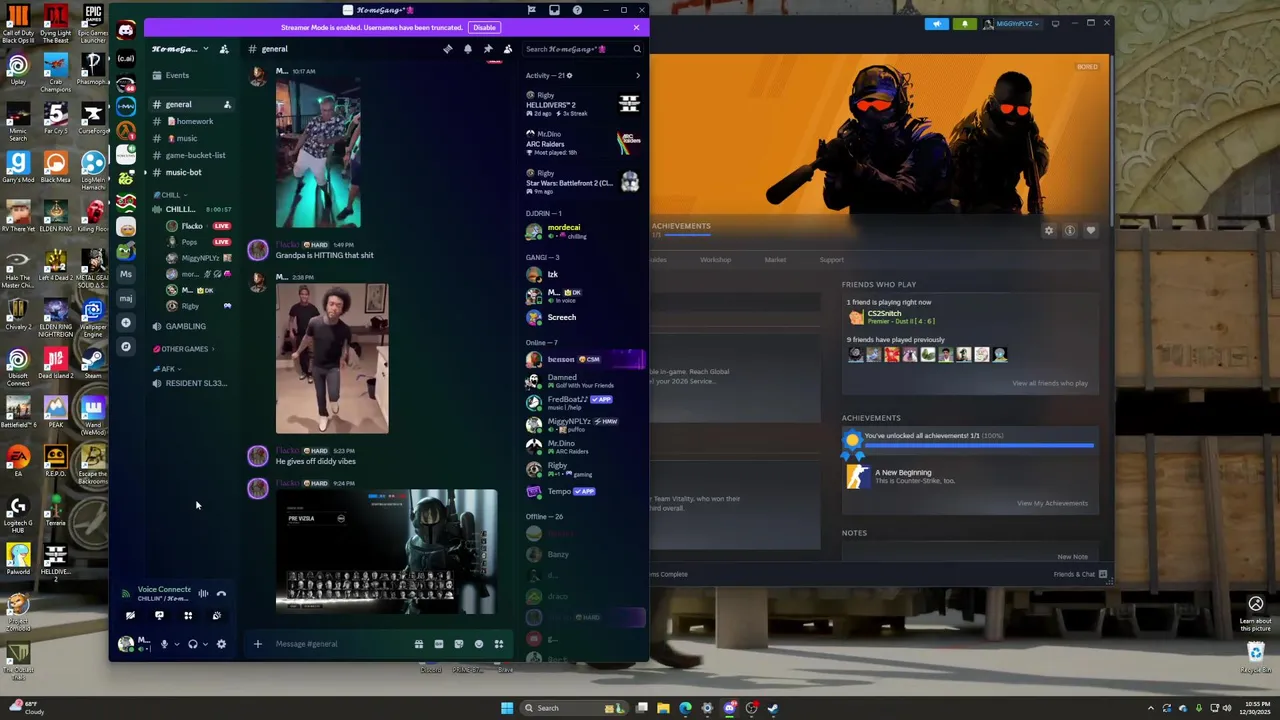Share your screen in voice panel

click(159, 616)
